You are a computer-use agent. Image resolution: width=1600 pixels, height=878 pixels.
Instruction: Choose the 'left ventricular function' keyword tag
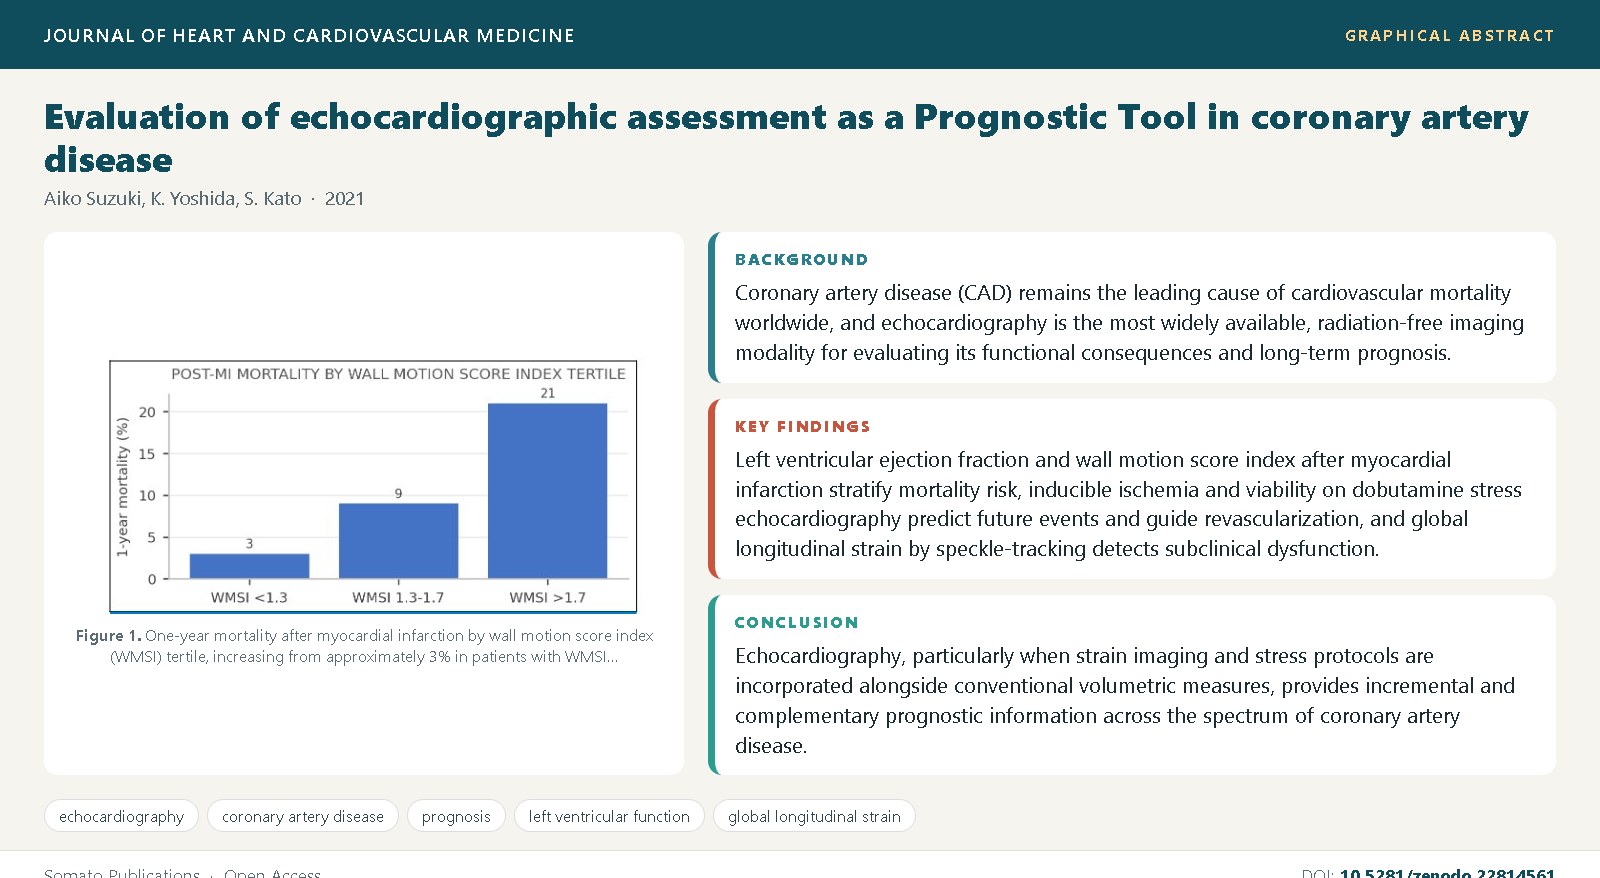coord(609,816)
